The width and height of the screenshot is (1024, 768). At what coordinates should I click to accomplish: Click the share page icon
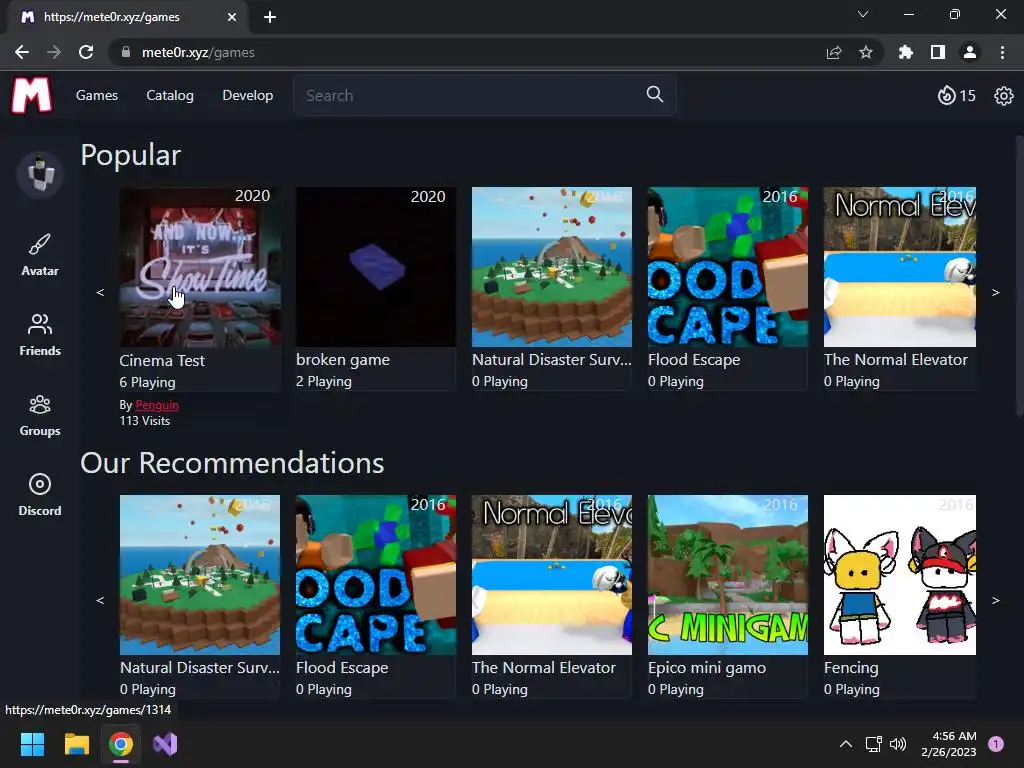pyautogui.click(x=834, y=52)
